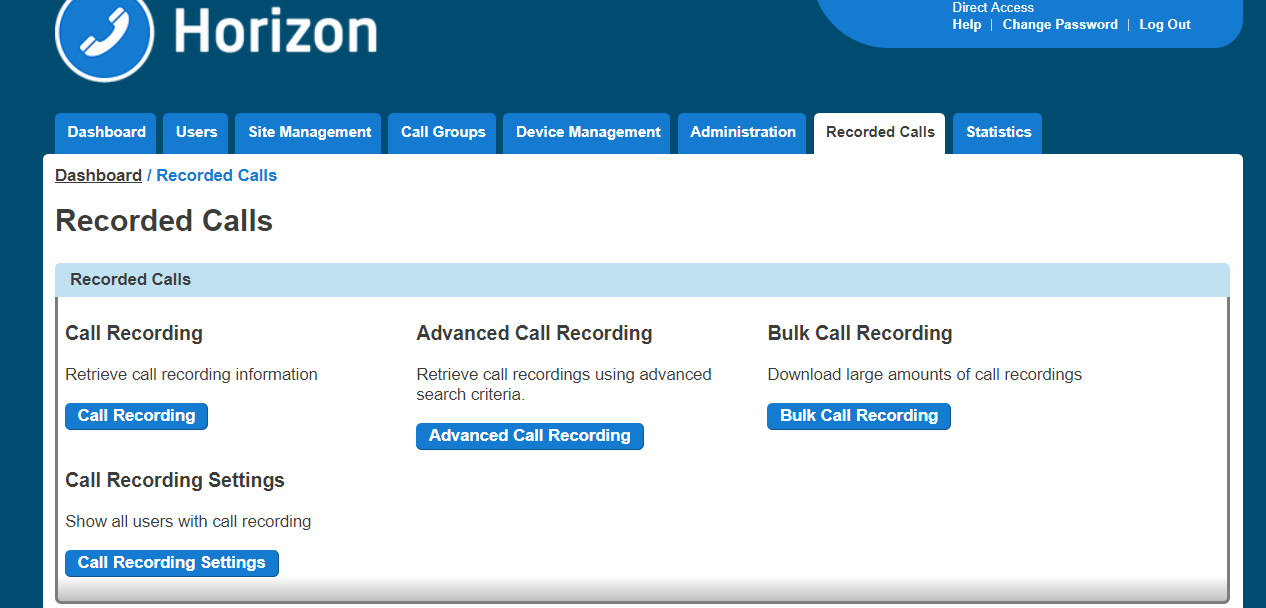Switch to the Statistics tab
Screen dimensions: 1266x608
[x=998, y=133]
